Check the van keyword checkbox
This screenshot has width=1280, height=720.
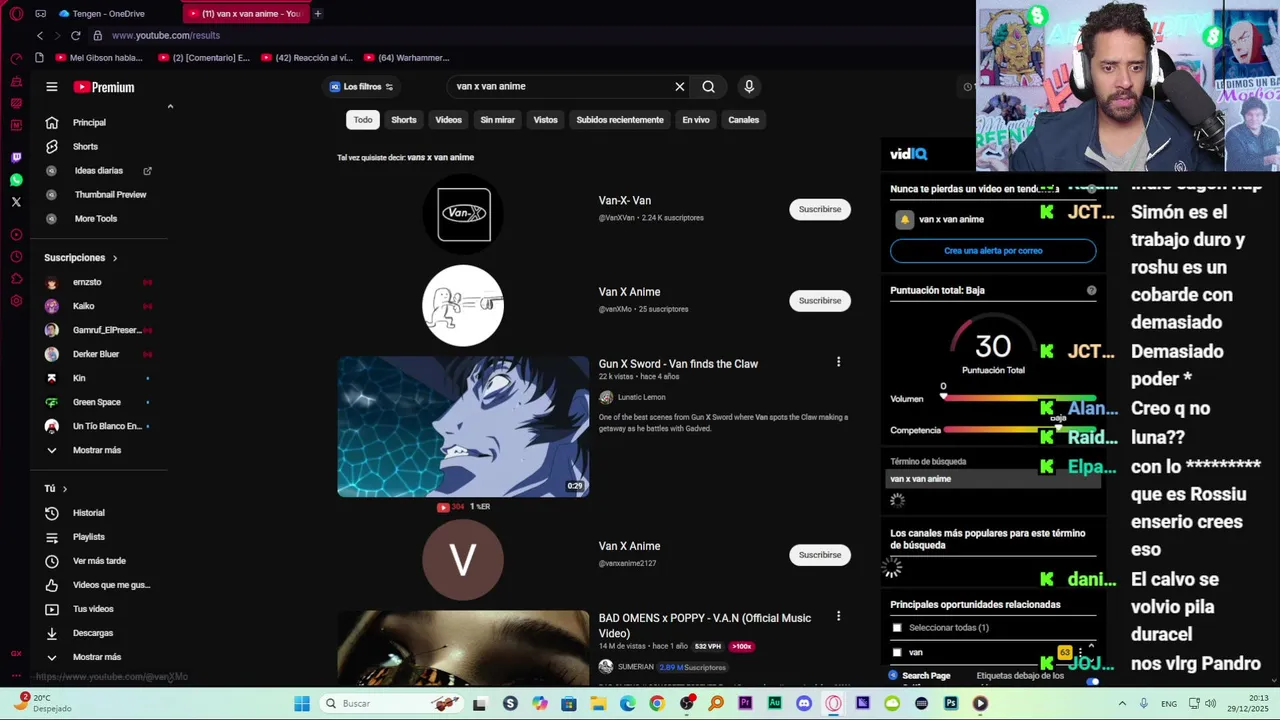[897, 652]
